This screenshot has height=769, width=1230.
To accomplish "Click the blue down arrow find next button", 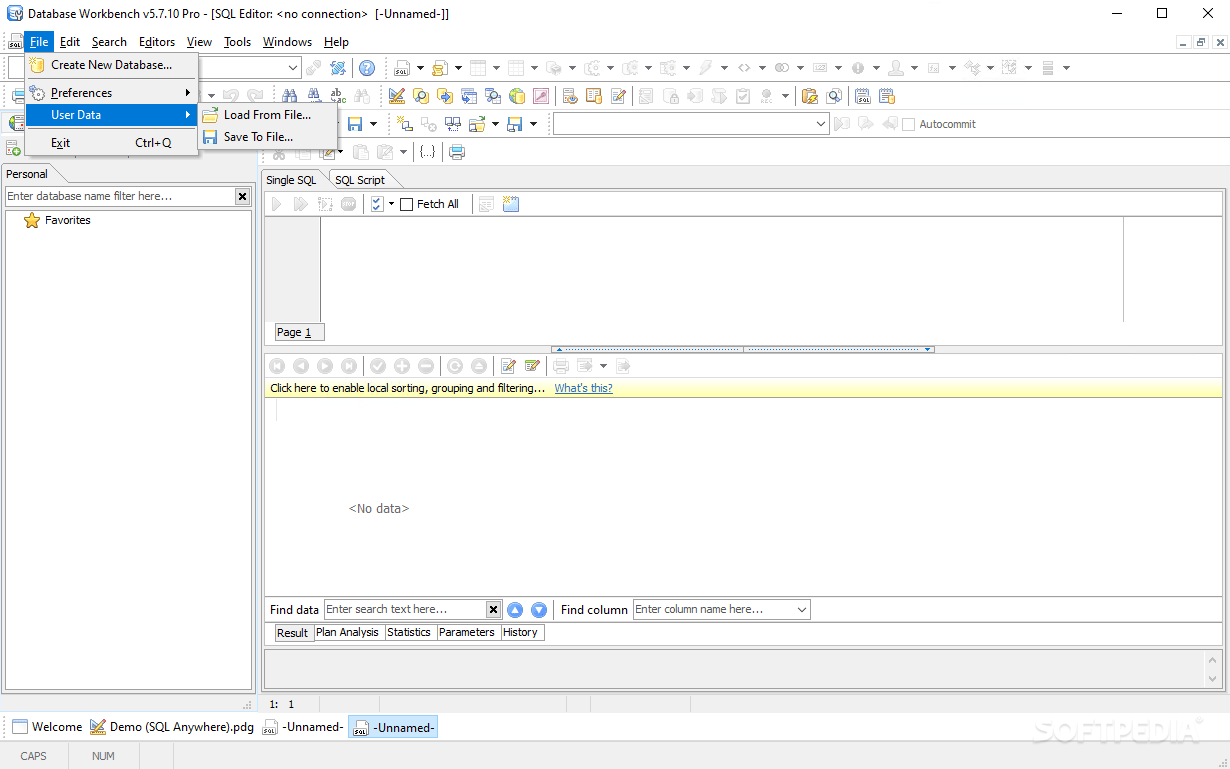I will 539,610.
